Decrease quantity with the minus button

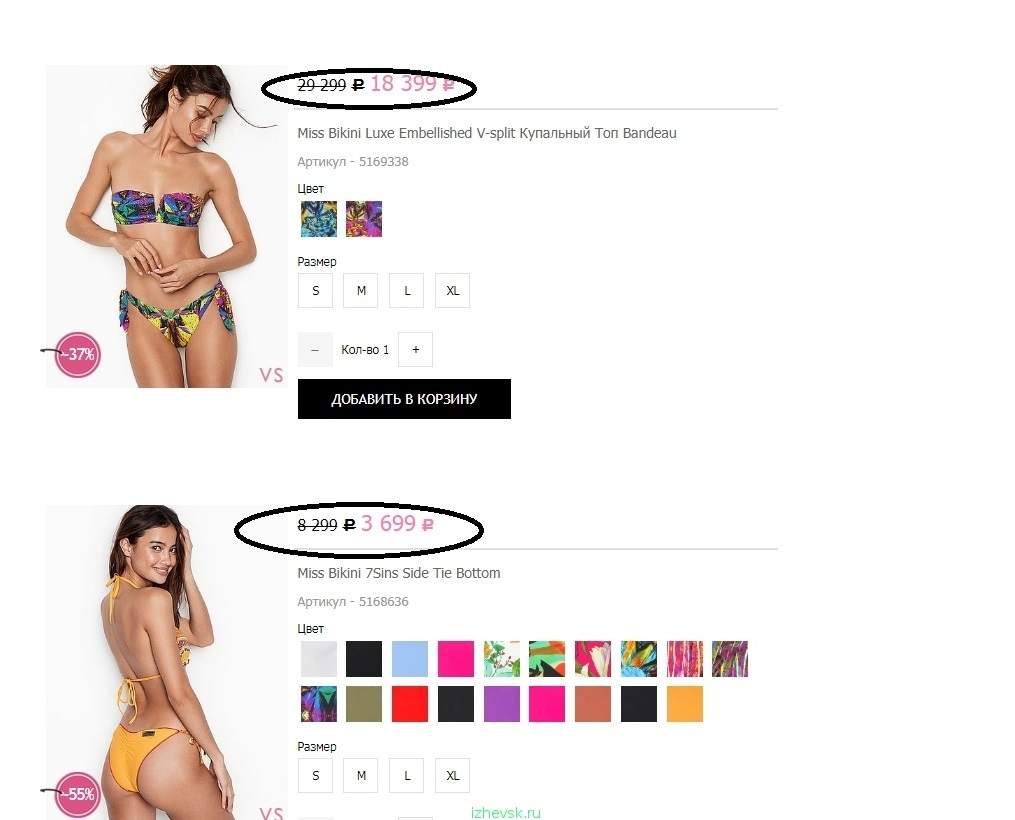(x=315, y=349)
